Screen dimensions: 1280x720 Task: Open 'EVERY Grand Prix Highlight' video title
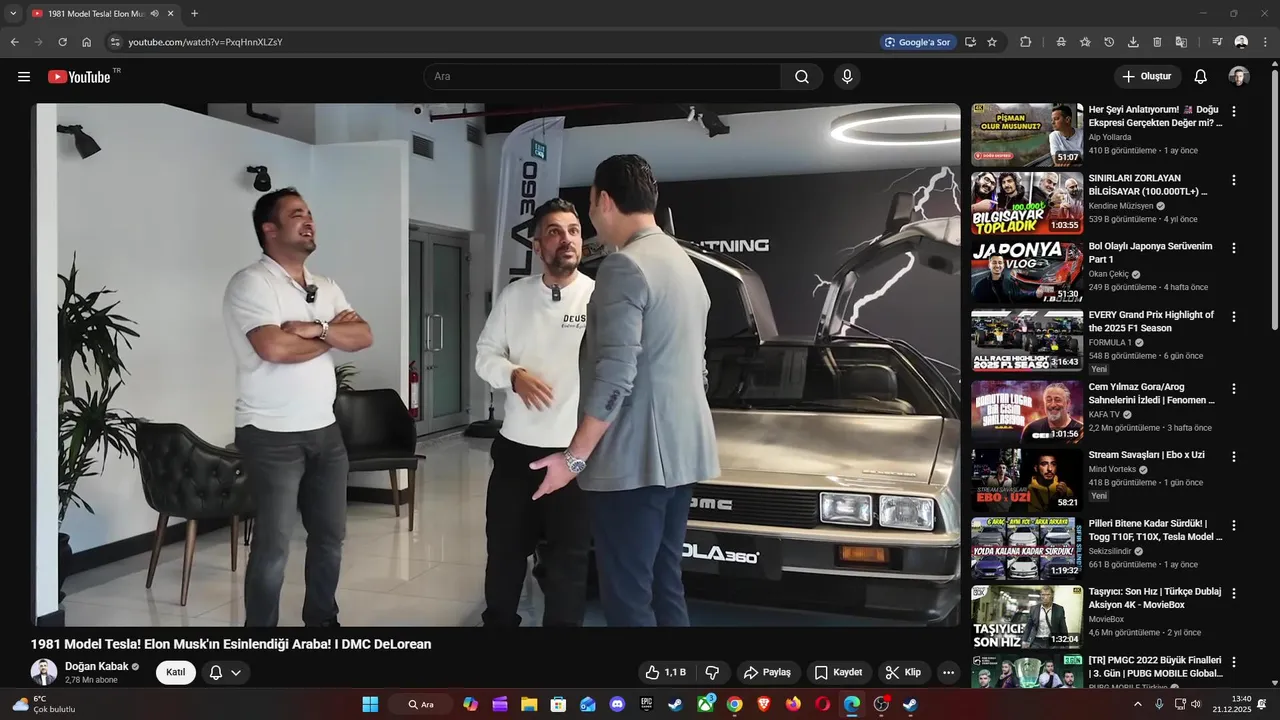pyautogui.click(x=1151, y=321)
